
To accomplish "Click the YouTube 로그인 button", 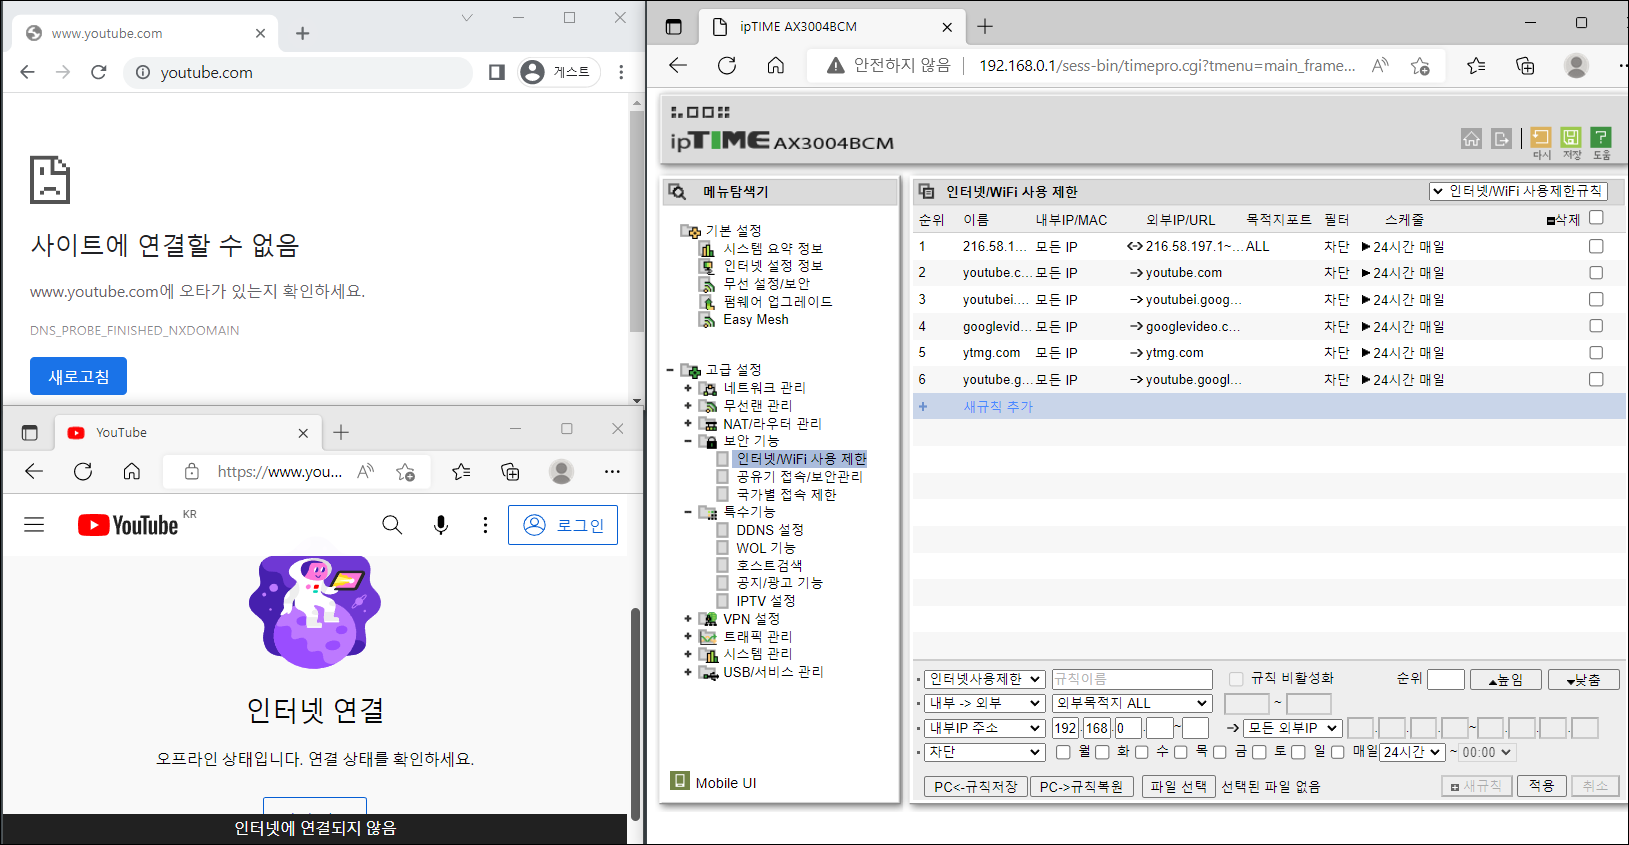I will [563, 525].
